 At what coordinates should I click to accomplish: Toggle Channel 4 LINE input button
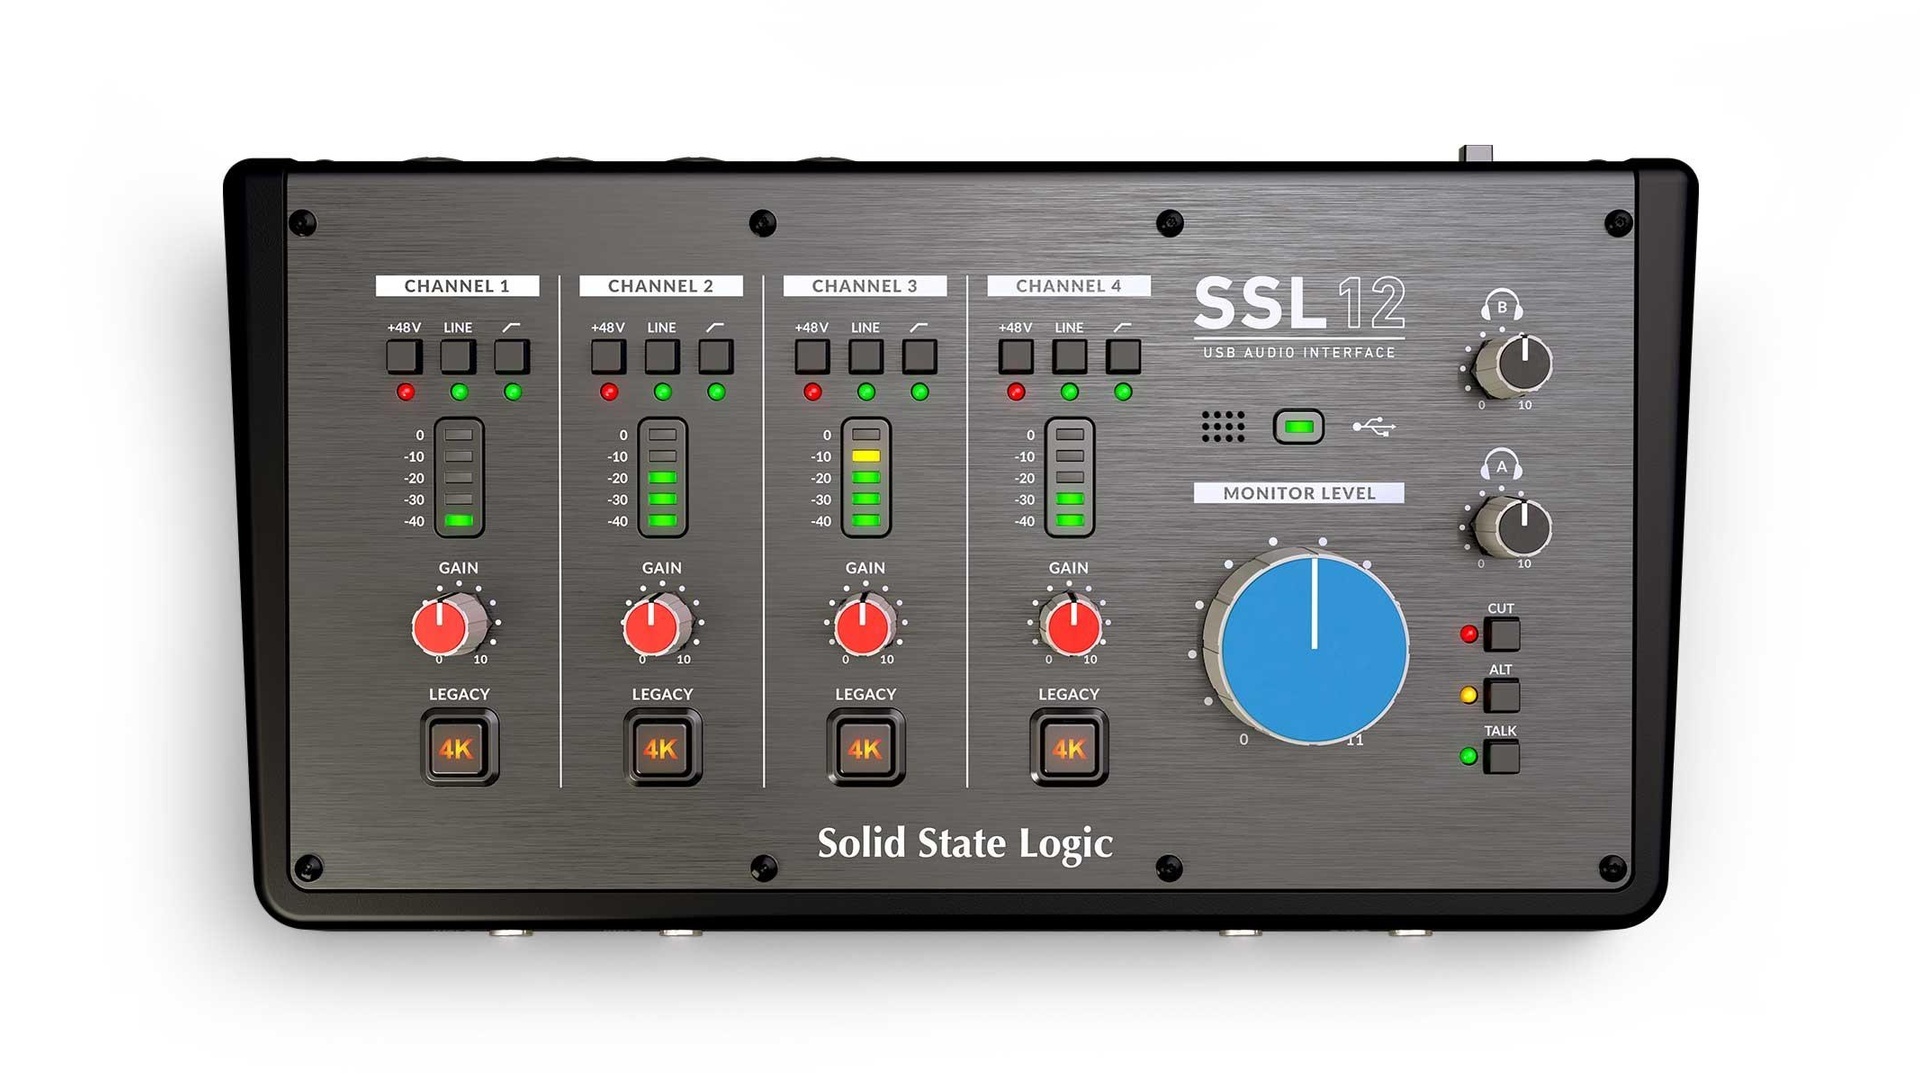[x=1070, y=357]
